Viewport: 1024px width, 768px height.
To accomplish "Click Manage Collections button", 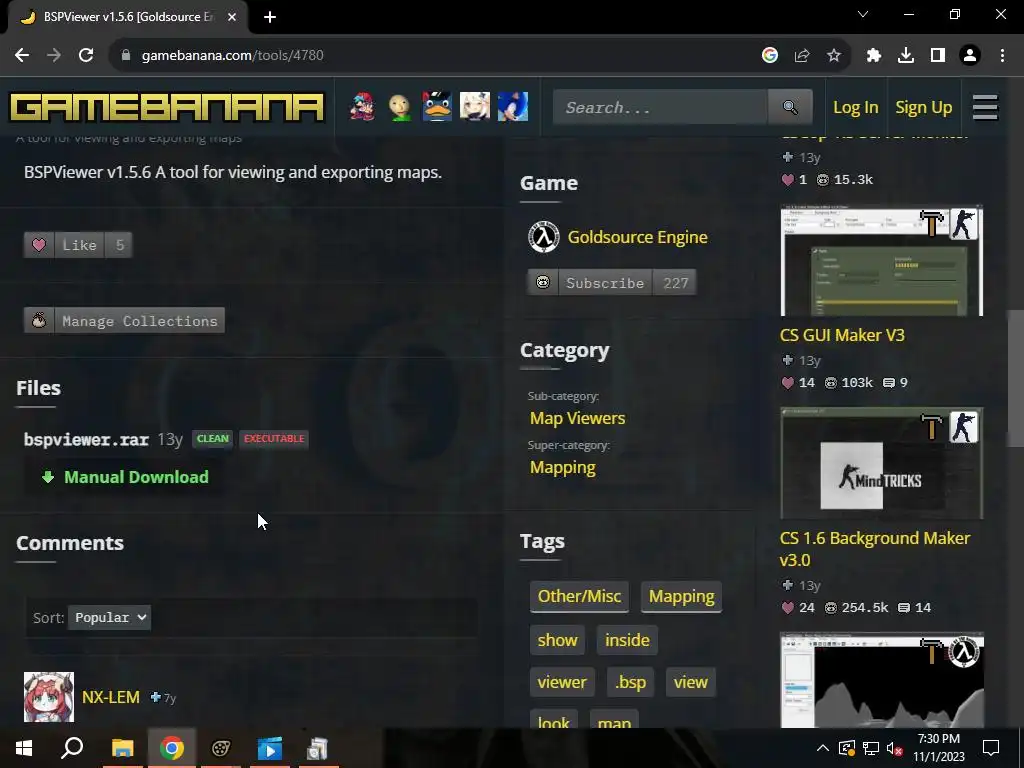I will pos(124,321).
